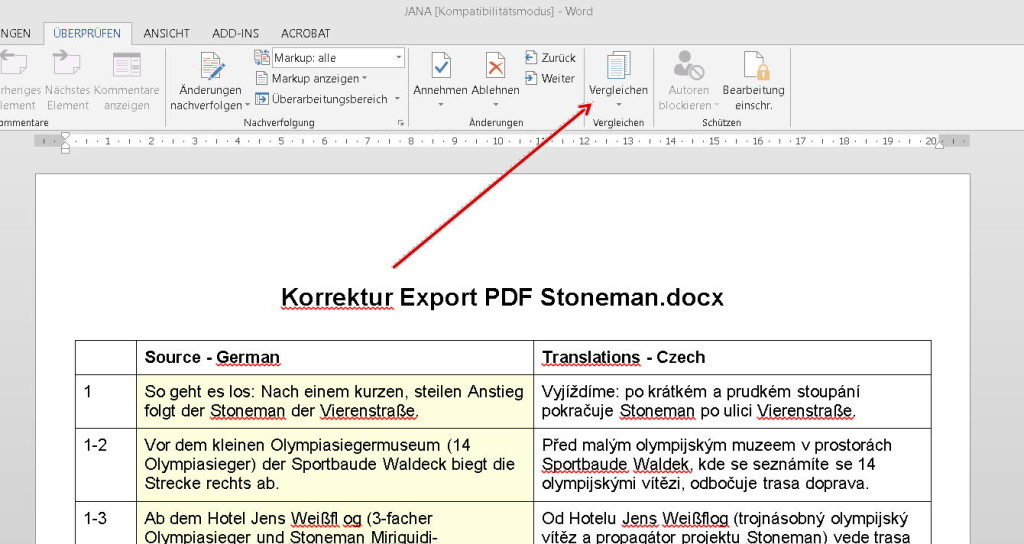Open the ÜBERPRÜFEN ribbon tab

(x=87, y=33)
